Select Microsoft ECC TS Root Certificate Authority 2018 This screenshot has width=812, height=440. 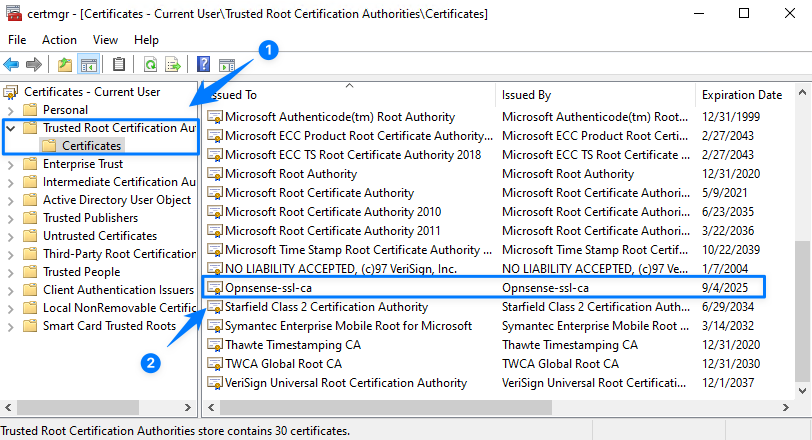pos(353,155)
